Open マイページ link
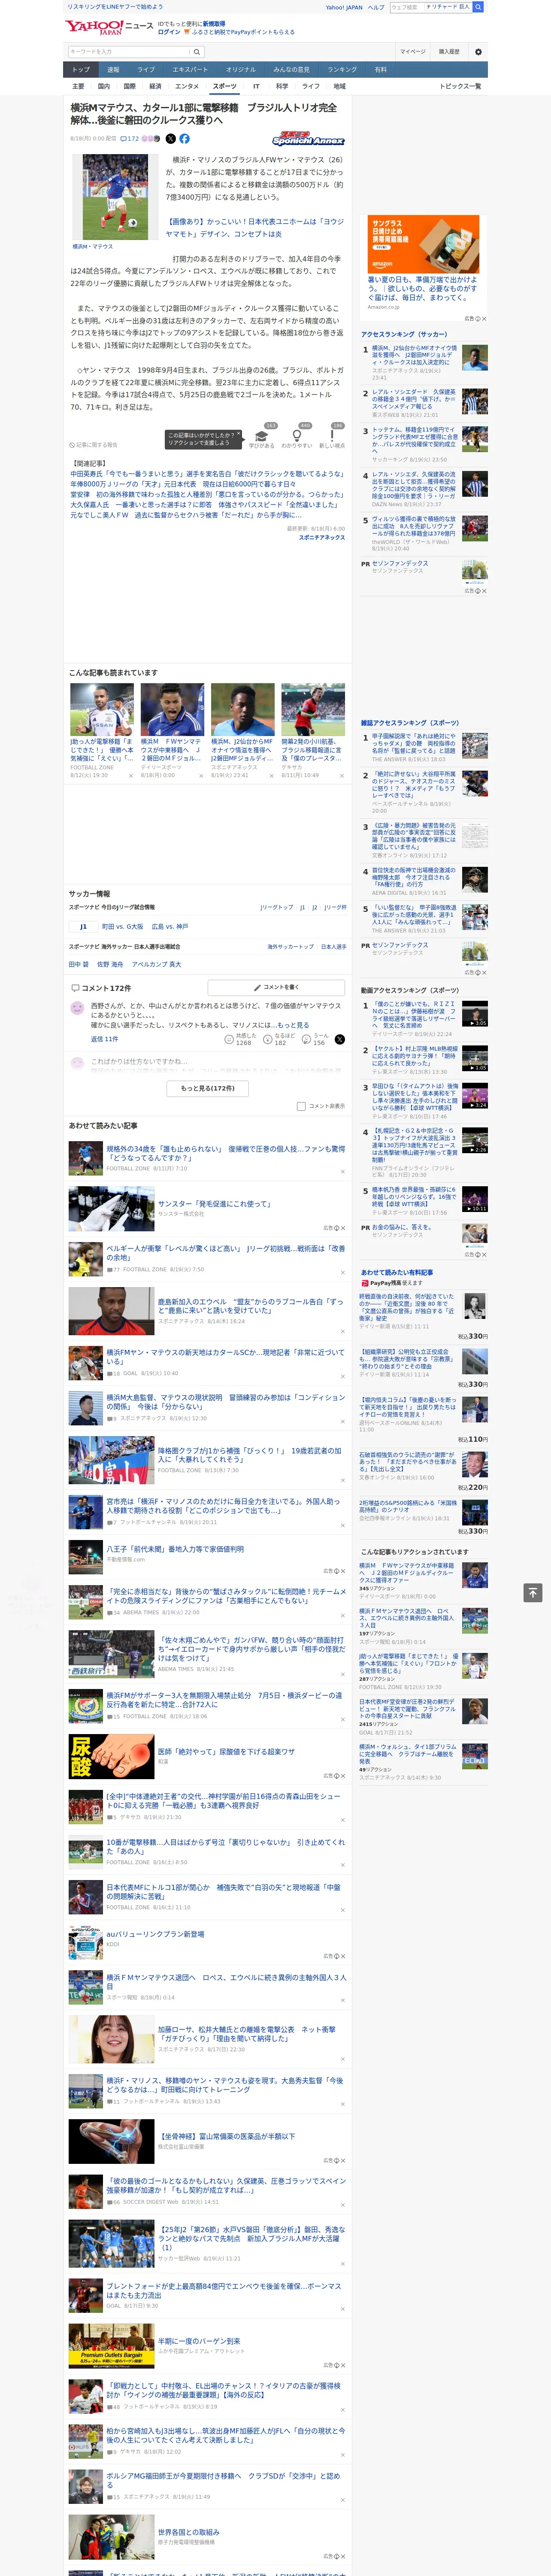 pos(412,51)
